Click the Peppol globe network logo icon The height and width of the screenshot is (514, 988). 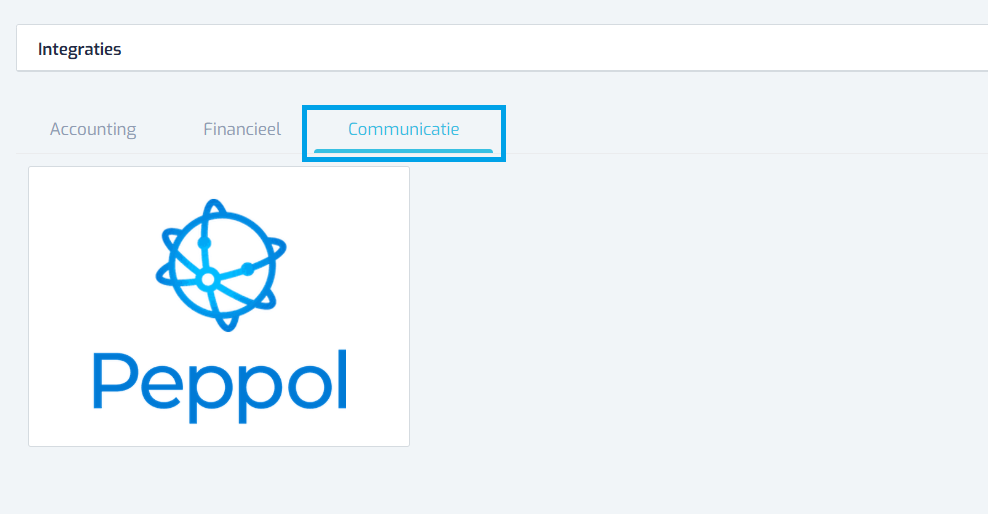click(221, 265)
